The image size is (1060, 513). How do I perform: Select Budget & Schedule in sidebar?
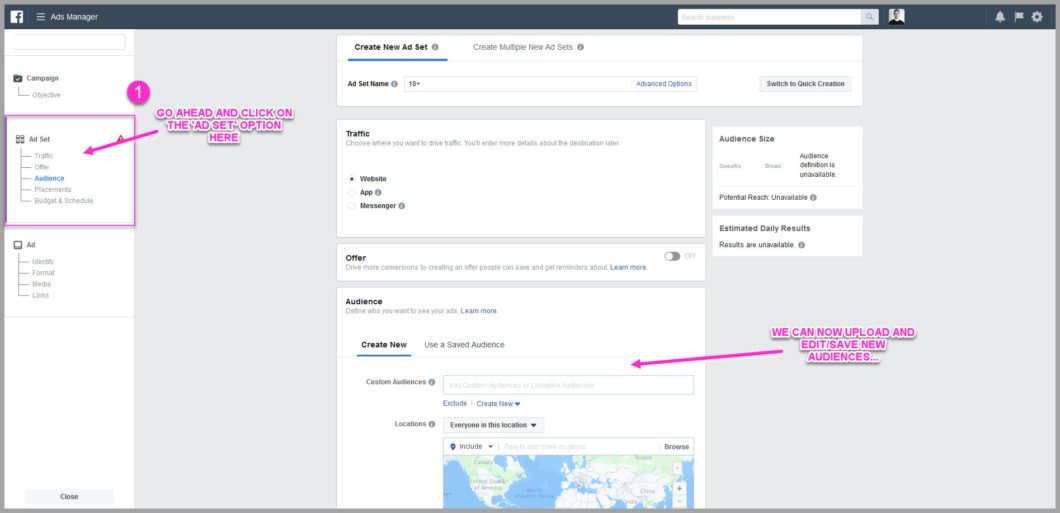click(x=64, y=201)
